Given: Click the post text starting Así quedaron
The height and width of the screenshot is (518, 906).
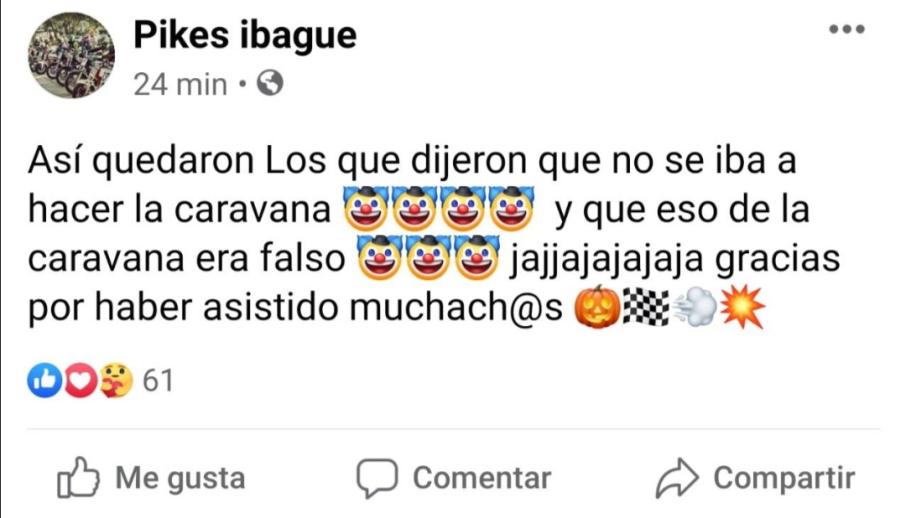Looking at the screenshot, I should pyautogui.click(x=433, y=234).
